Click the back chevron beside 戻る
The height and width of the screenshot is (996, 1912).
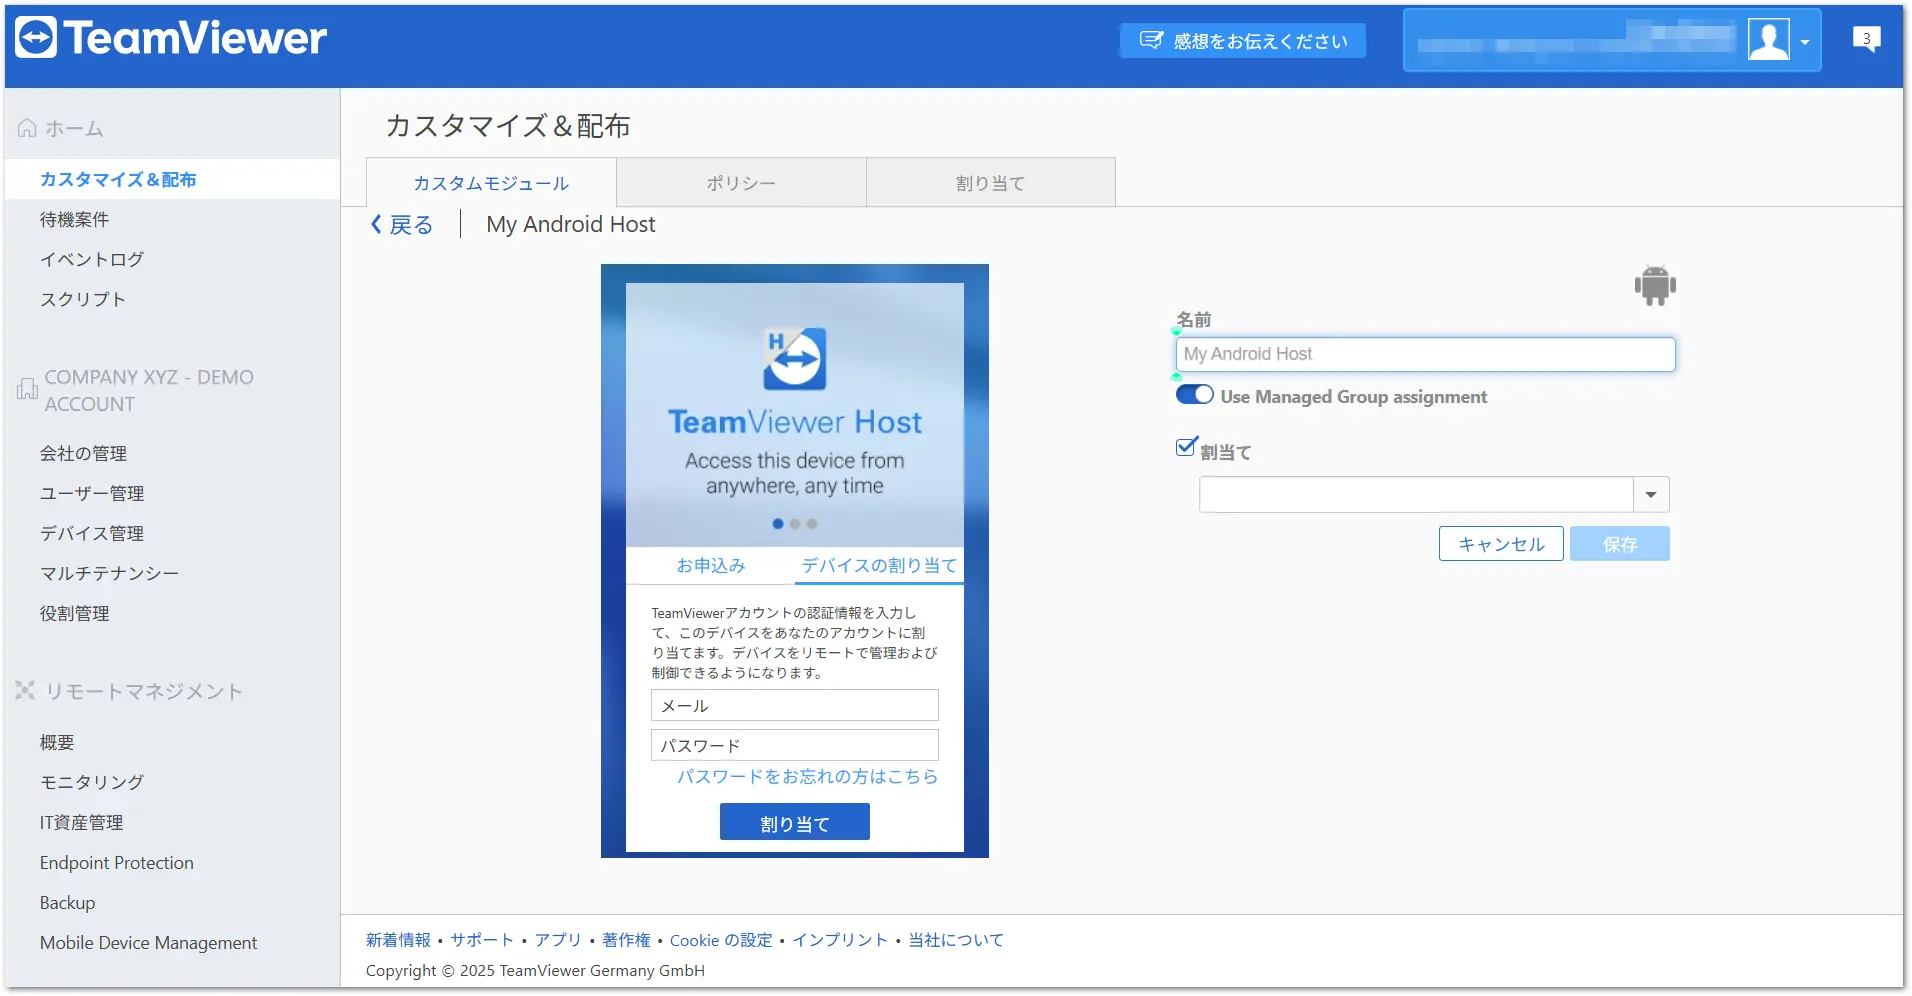376,224
